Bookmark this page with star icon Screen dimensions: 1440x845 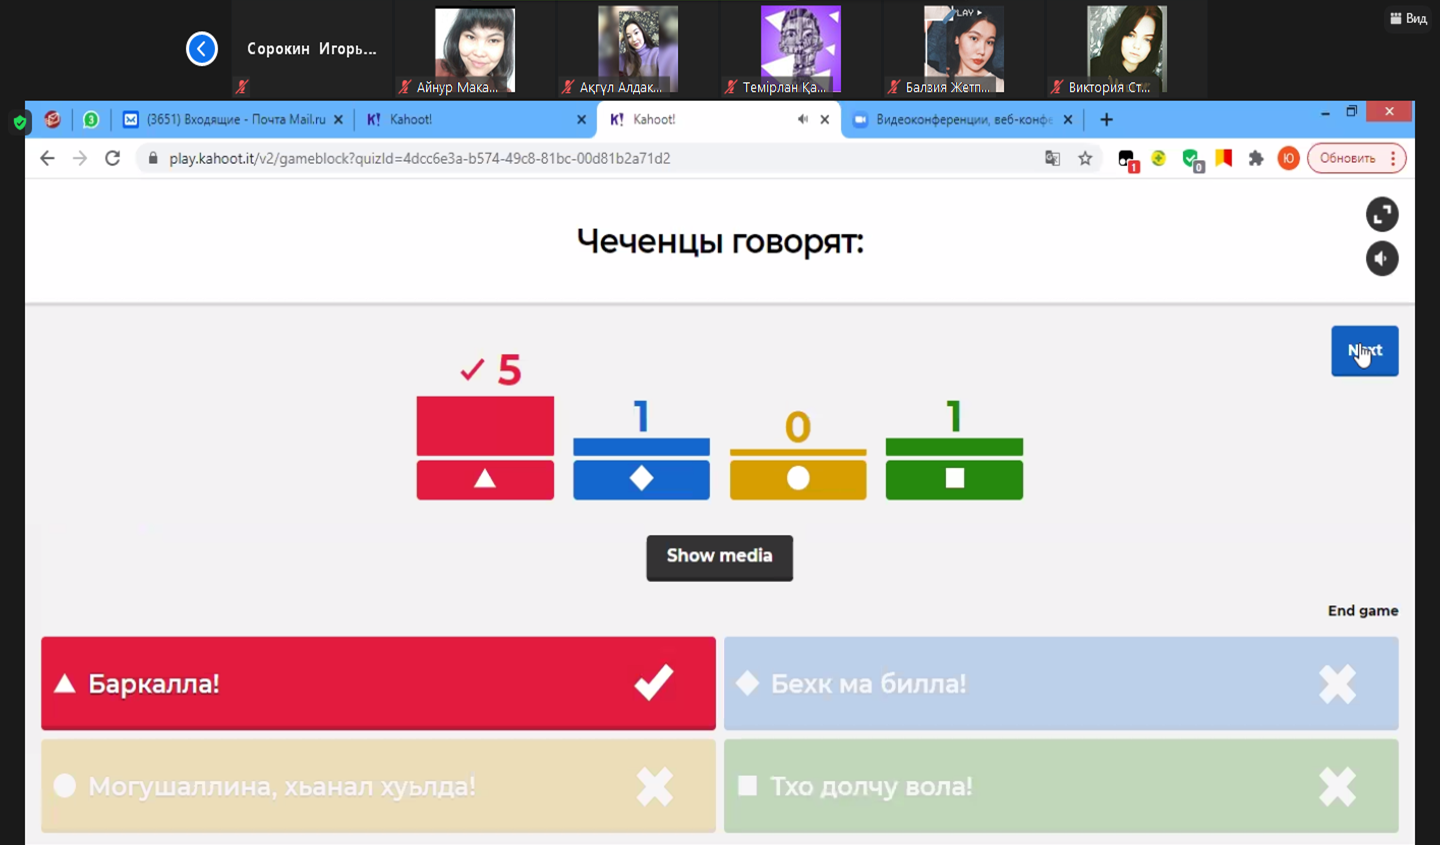point(1085,158)
